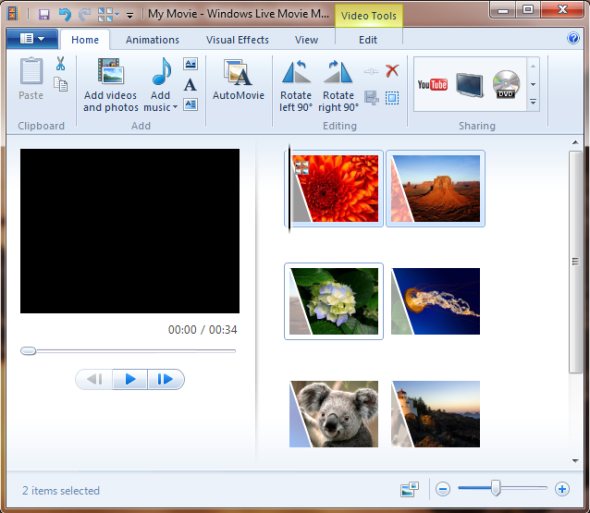The image size is (590, 513).
Task: Click the preview seek bar handle
Action: tap(28, 351)
